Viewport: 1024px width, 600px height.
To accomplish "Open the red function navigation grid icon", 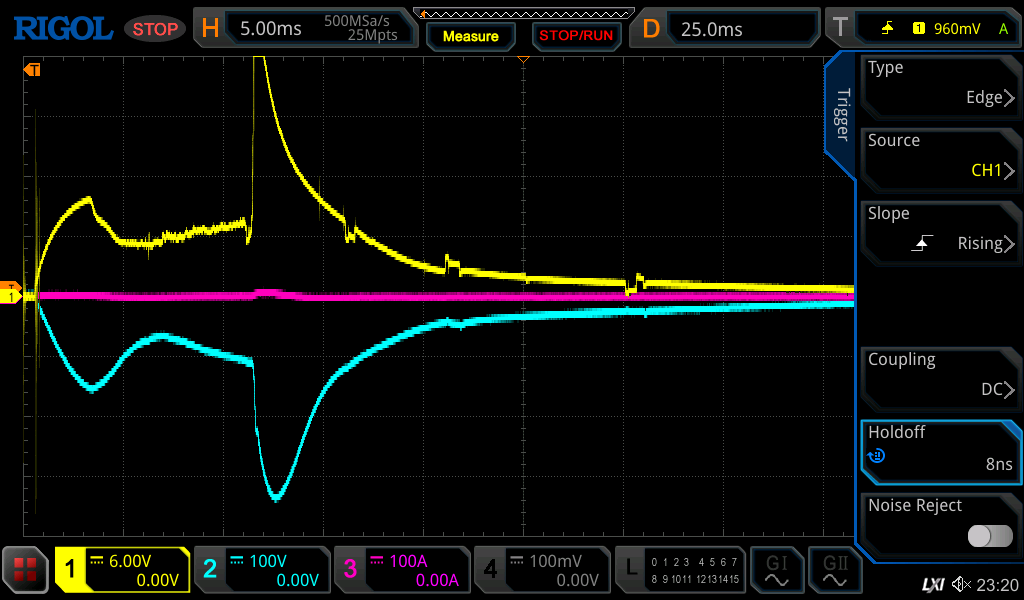I will 26,570.
